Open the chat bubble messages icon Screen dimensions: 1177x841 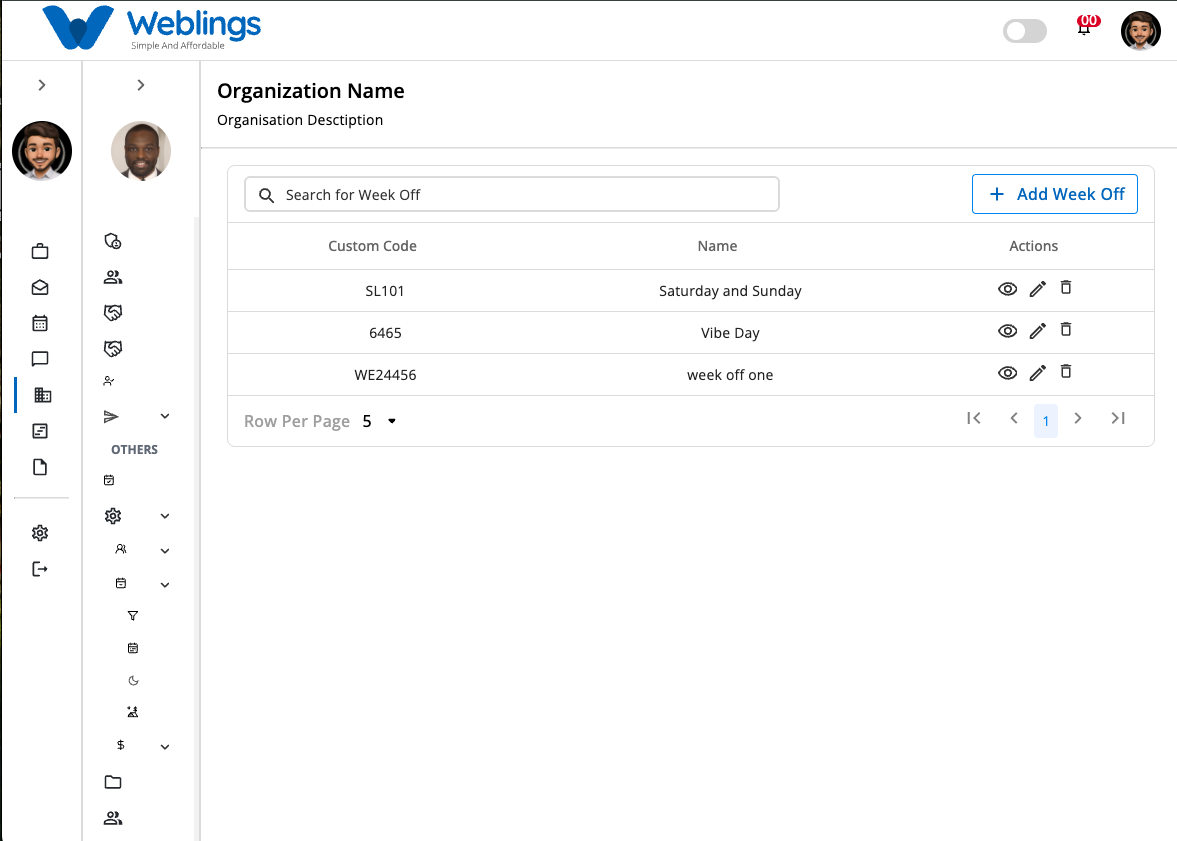click(40, 359)
